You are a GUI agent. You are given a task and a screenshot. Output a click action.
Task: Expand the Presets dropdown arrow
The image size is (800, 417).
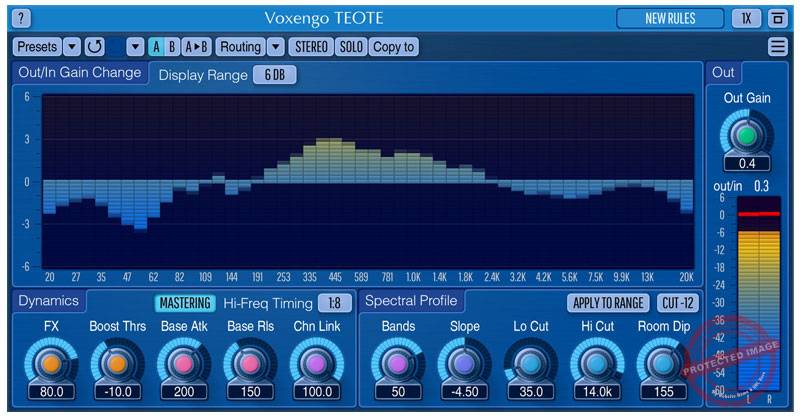[x=72, y=47]
